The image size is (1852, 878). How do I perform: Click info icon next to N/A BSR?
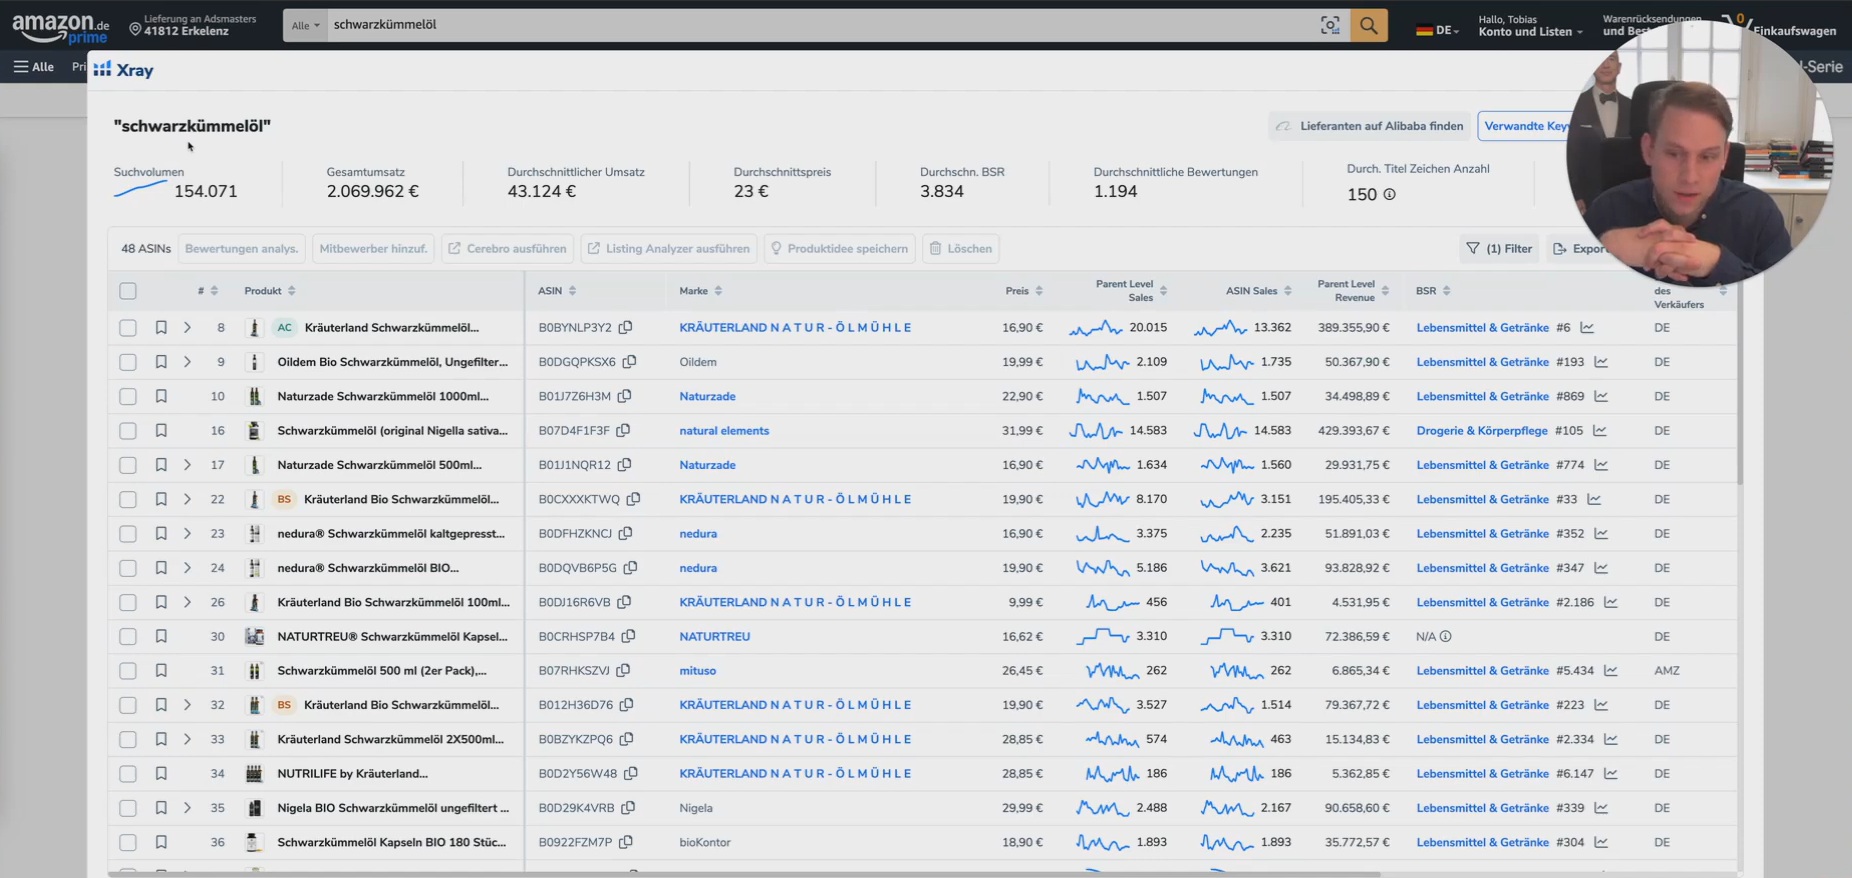tap(1445, 636)
